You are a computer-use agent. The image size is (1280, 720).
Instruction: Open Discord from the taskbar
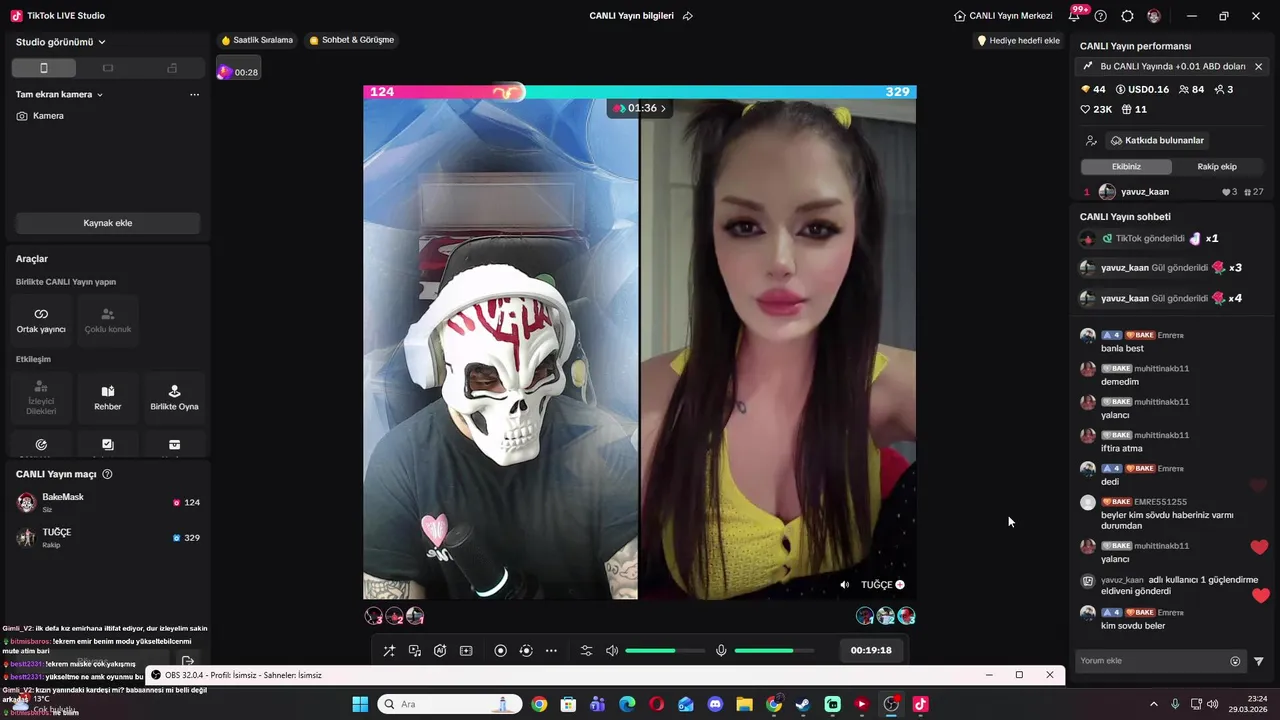[x=715, y=704]
